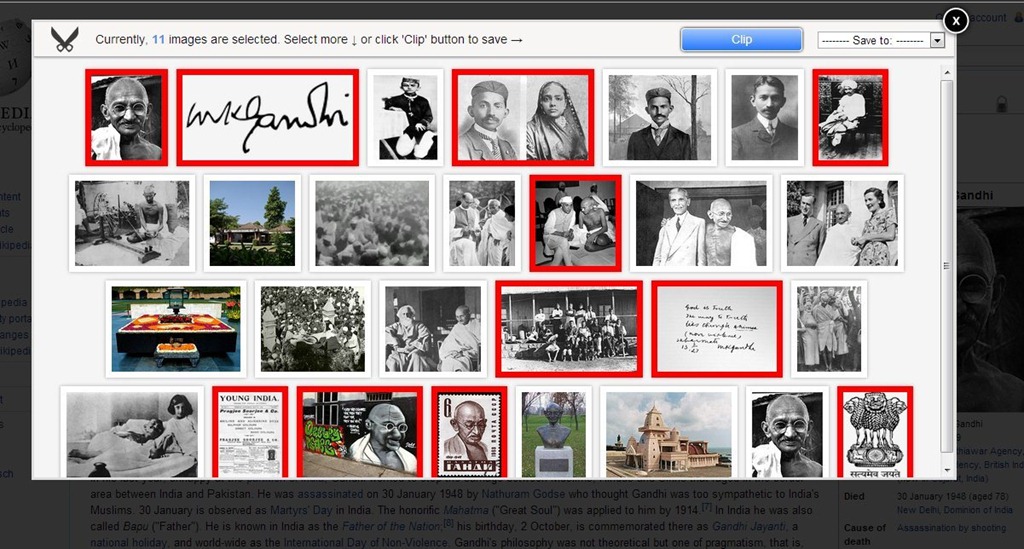Select the dense crowd black and white photo

click(313, 329)
